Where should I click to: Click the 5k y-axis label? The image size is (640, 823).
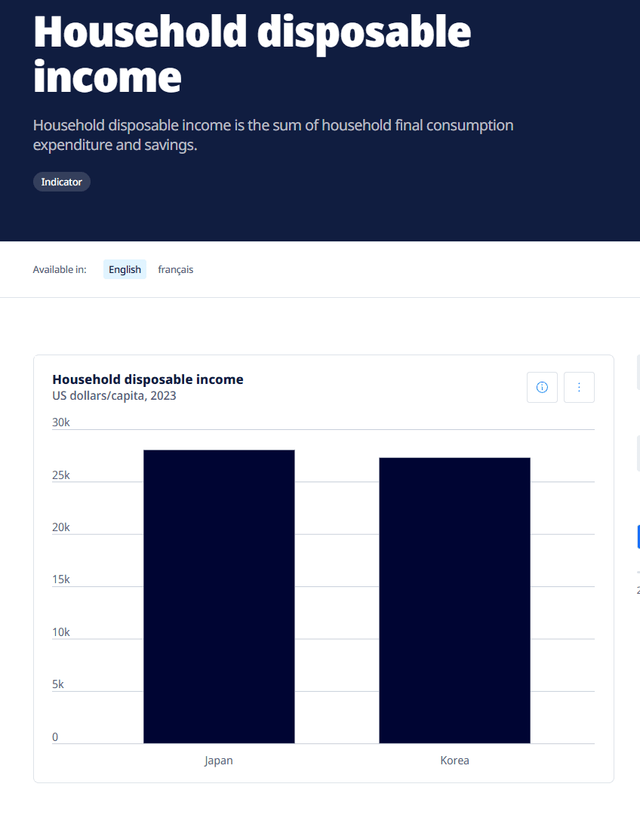58,685
